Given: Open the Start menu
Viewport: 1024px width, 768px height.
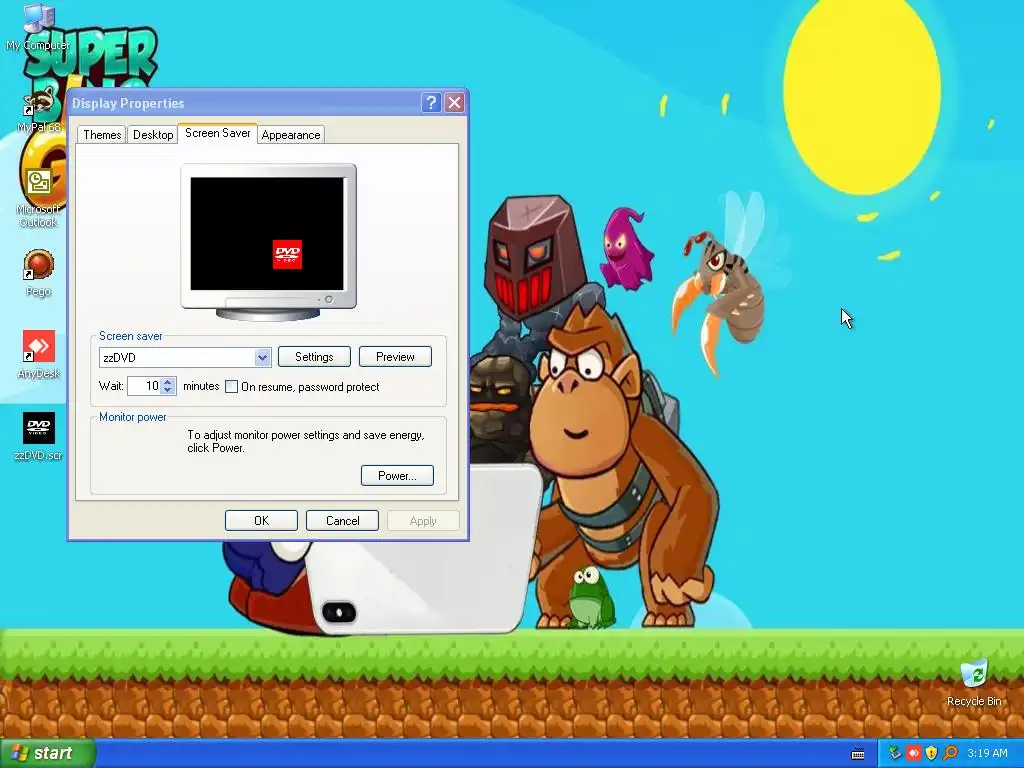Looking at the screenshot, I should coord(47,753).
